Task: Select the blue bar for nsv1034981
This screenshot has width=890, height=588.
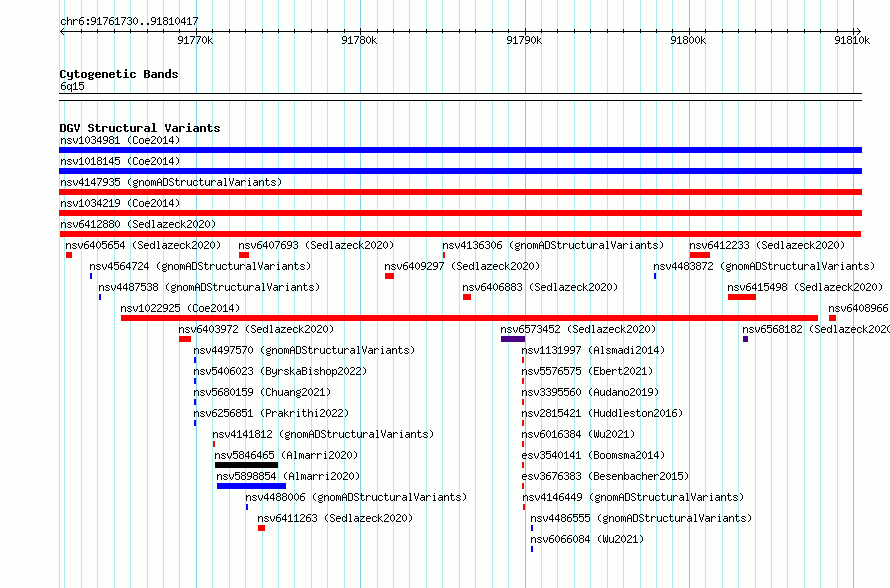Action: [460, 150]
